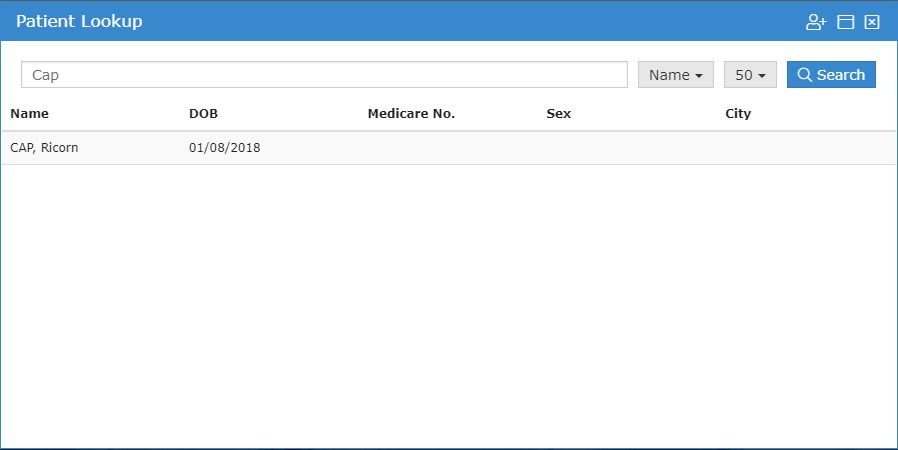Select patient CAP, Ricorn
This screenshot has height=450, width=898.
pos(44,148)
